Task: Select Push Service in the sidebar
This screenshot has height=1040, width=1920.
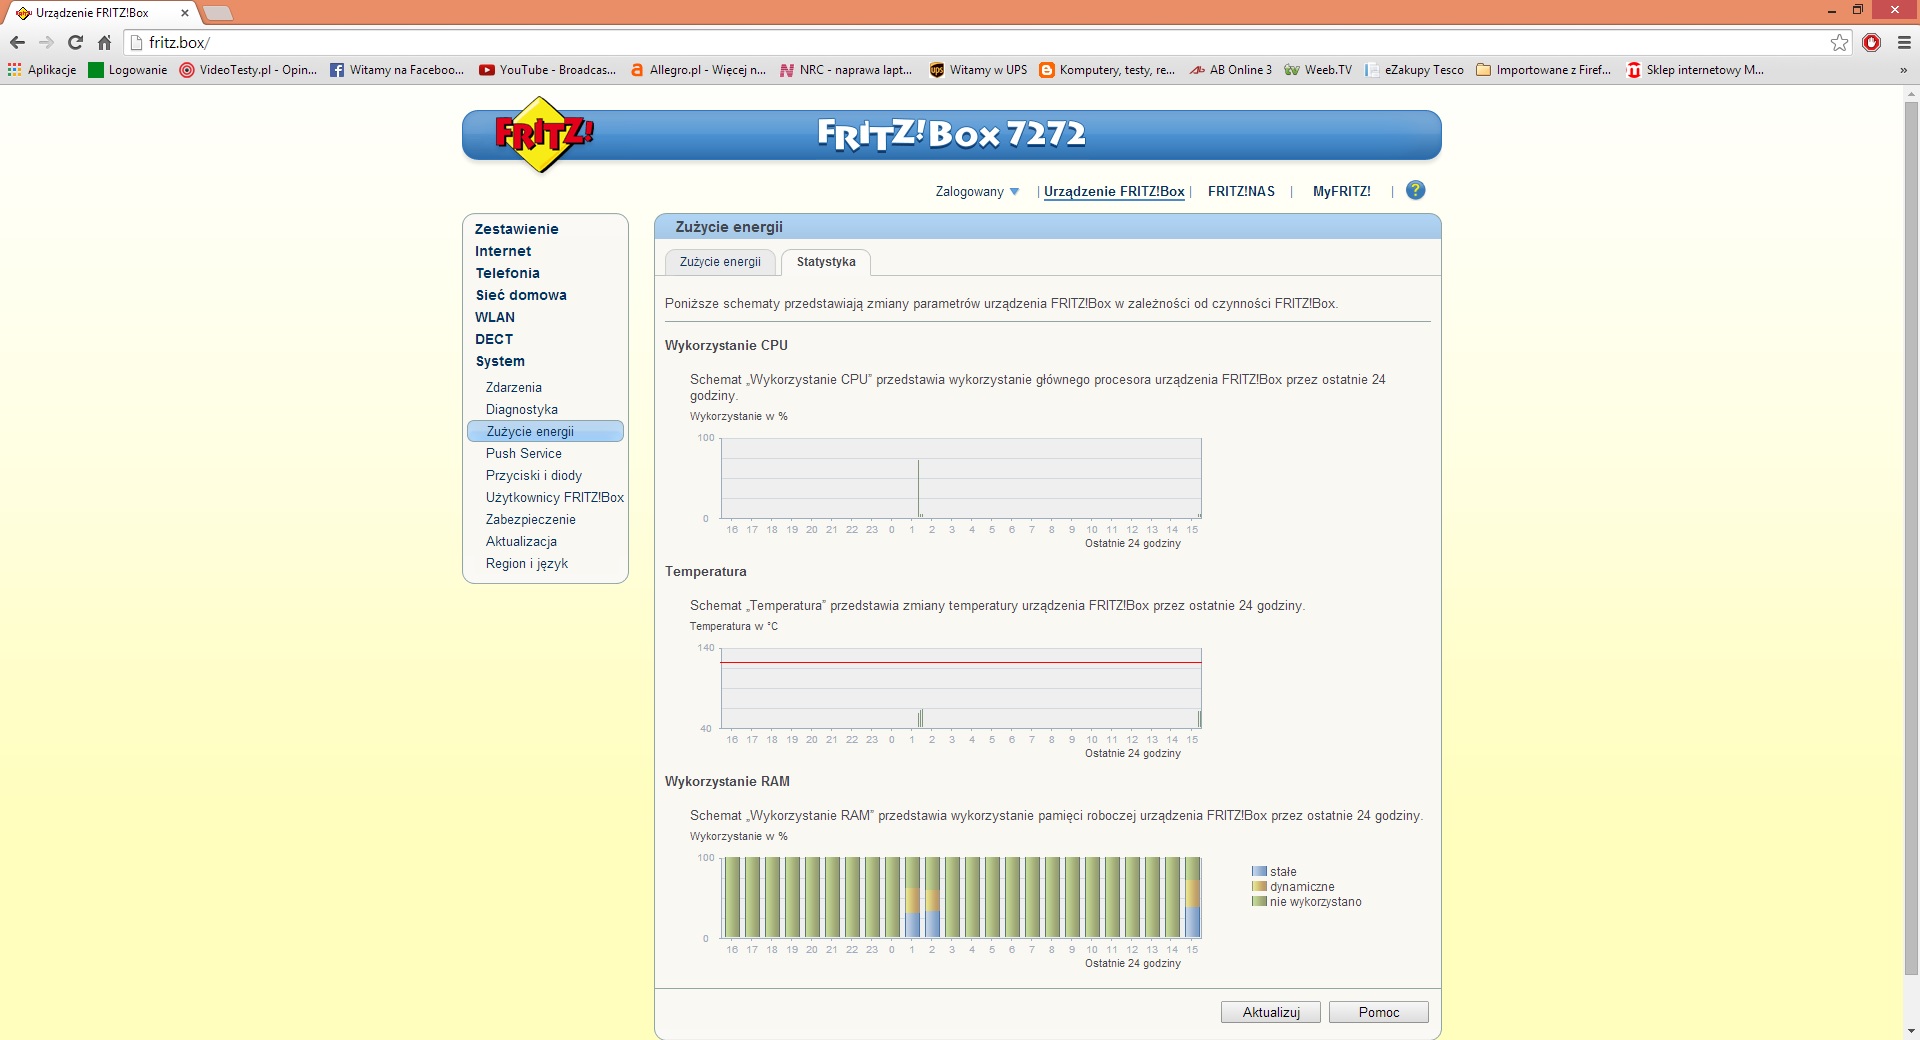Action: click(523, 453)
